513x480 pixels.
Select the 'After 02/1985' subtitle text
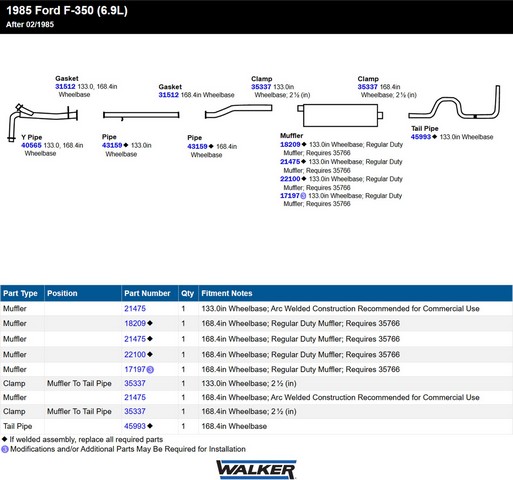tap(30, 24)
